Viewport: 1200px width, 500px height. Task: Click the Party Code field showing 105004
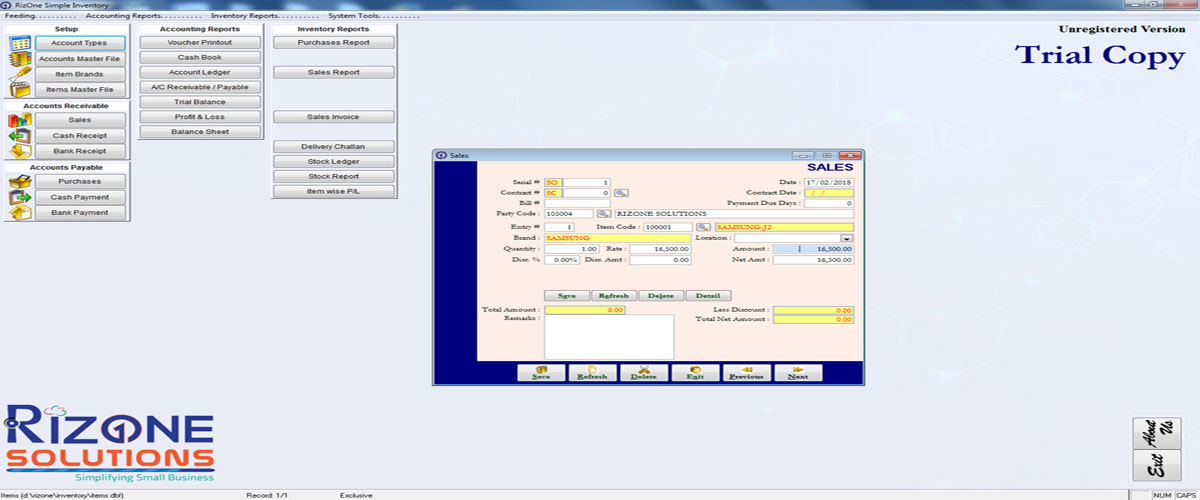tap(569, 213)
